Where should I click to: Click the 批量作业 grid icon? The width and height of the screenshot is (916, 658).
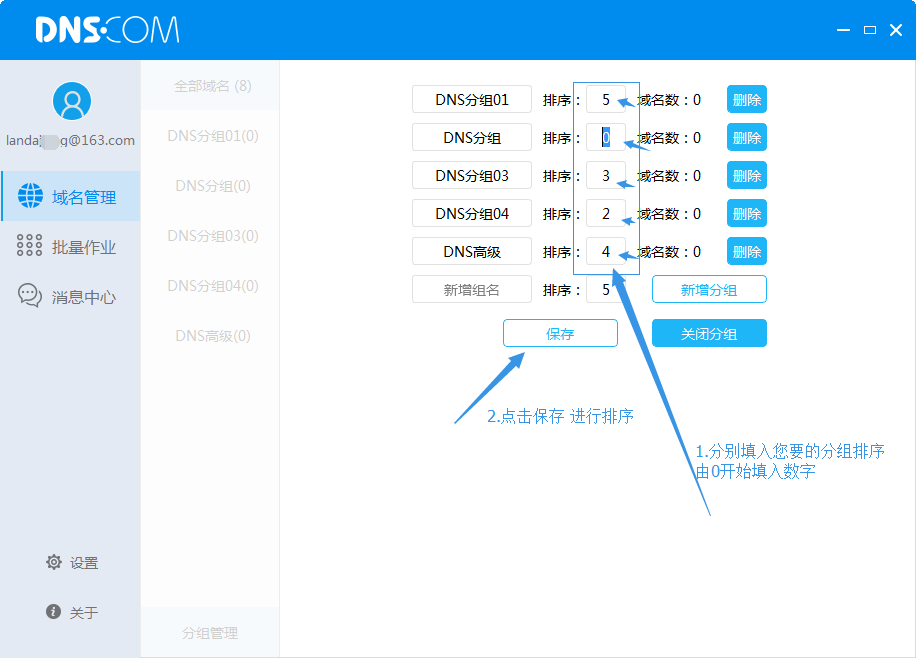click(x=30, y=246)
